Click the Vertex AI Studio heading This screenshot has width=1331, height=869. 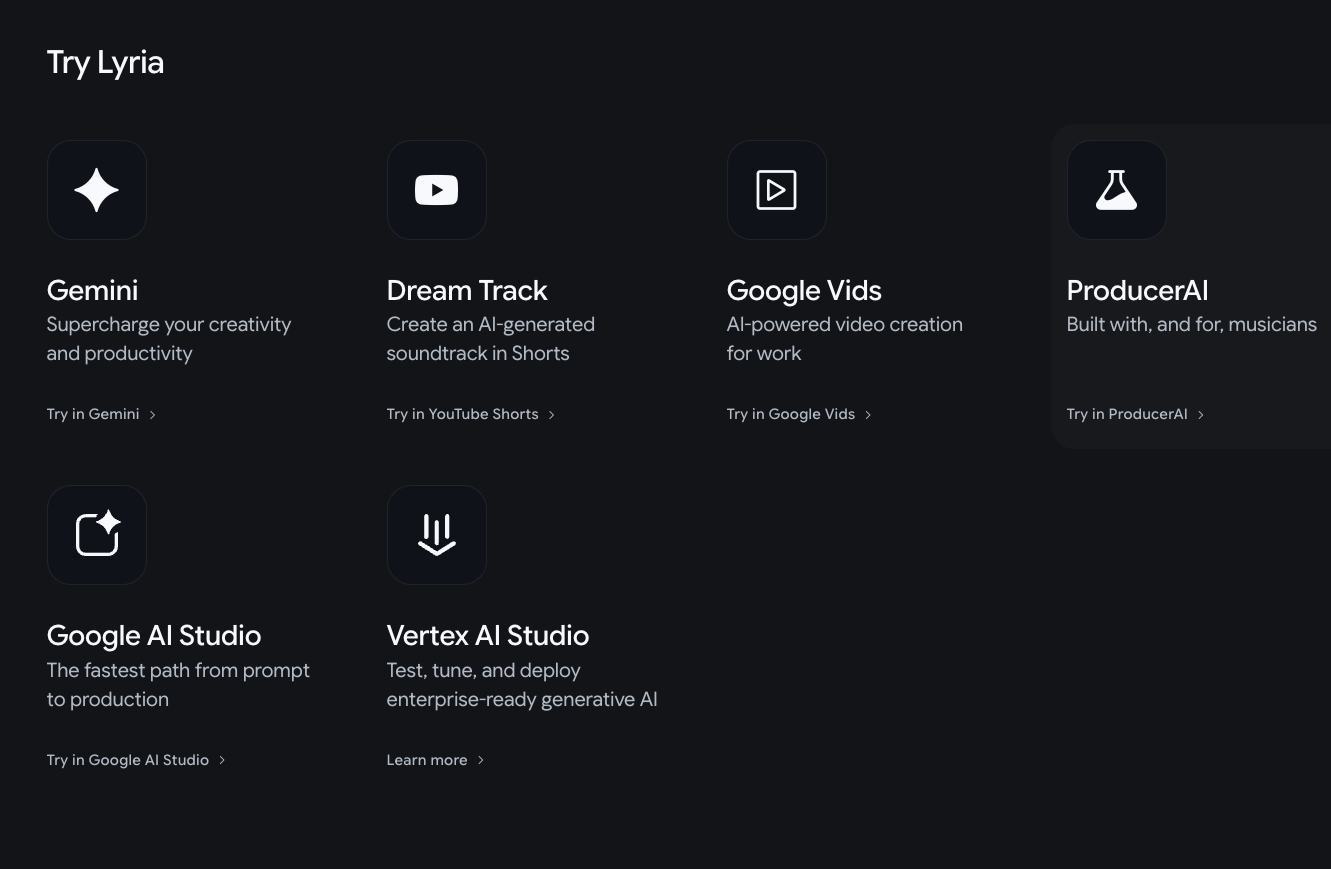(x=487, y=635)
